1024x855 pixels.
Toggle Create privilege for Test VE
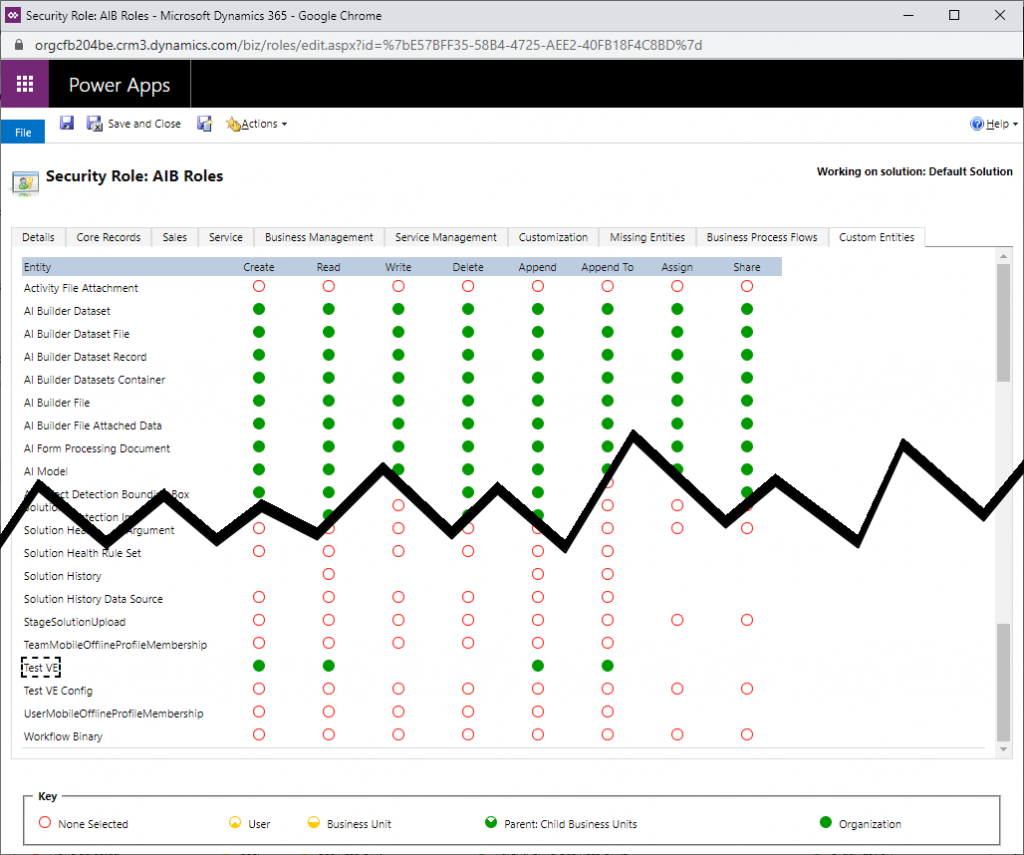pos(259,666)
